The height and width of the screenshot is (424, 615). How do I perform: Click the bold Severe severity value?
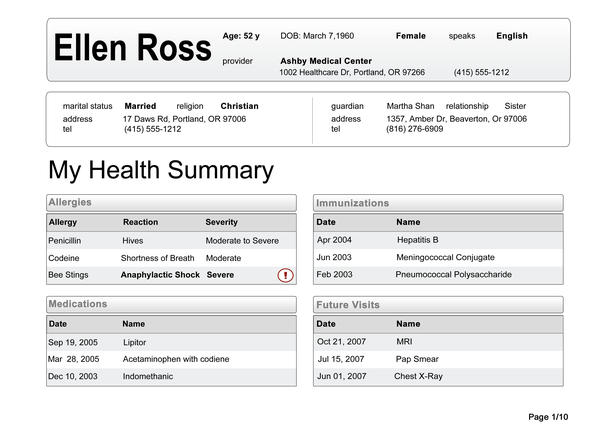[220, 275]
